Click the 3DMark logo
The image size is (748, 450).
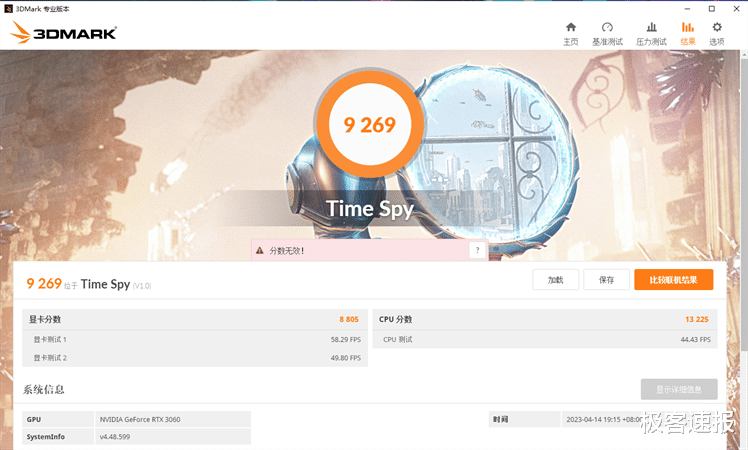point(63,32)
